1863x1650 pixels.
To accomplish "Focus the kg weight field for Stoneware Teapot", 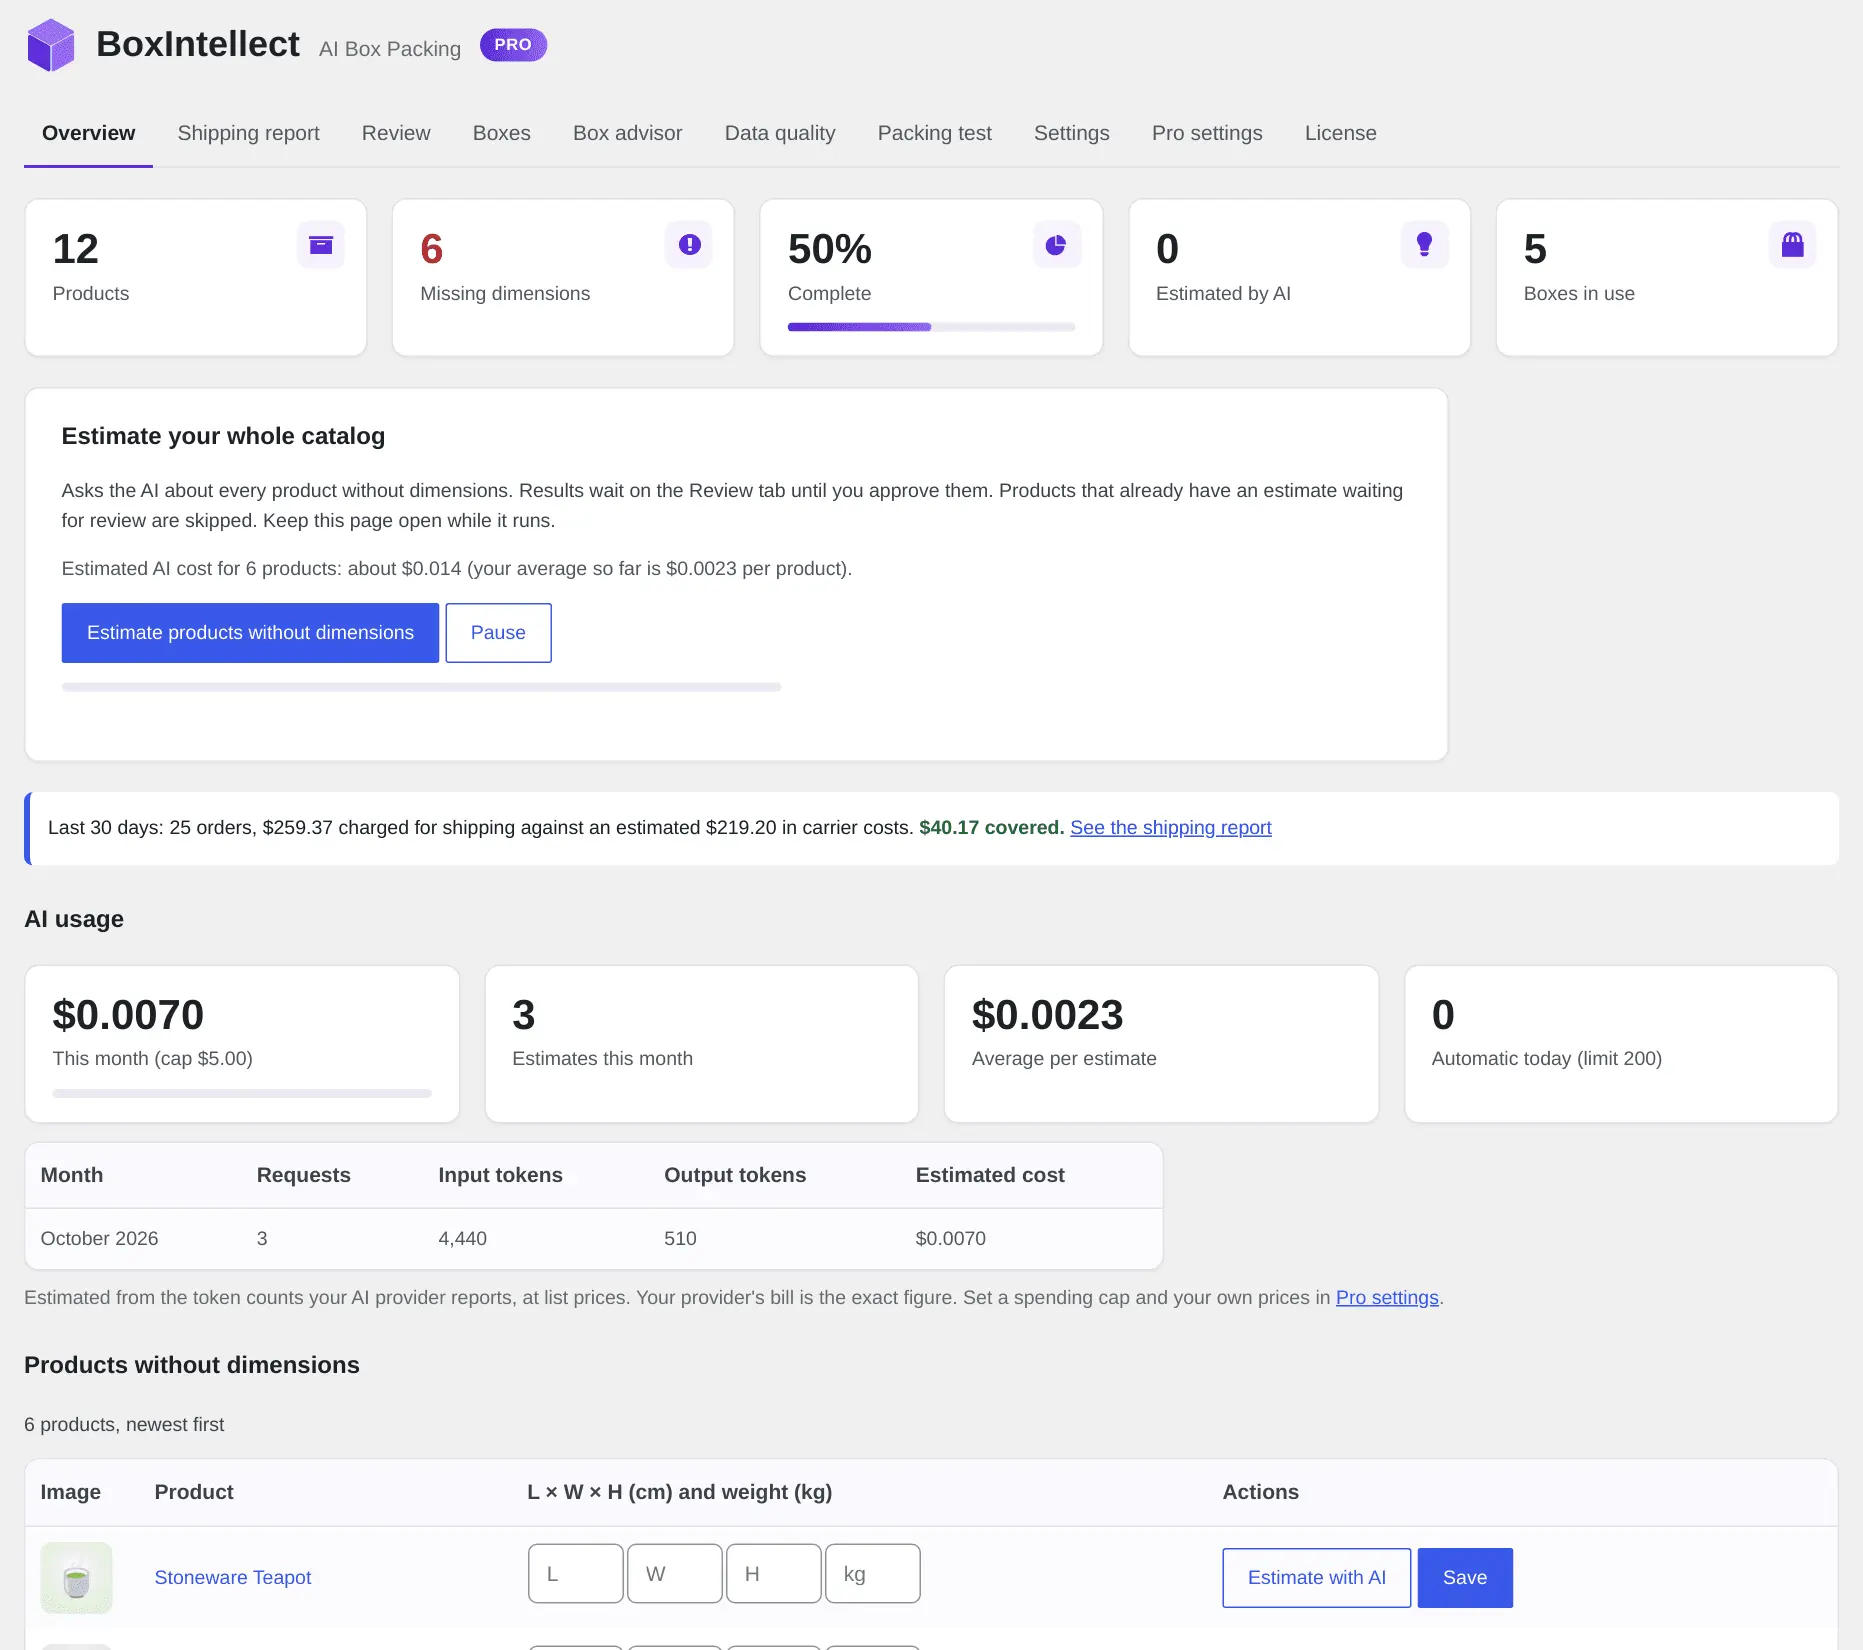I will 873,1574.
